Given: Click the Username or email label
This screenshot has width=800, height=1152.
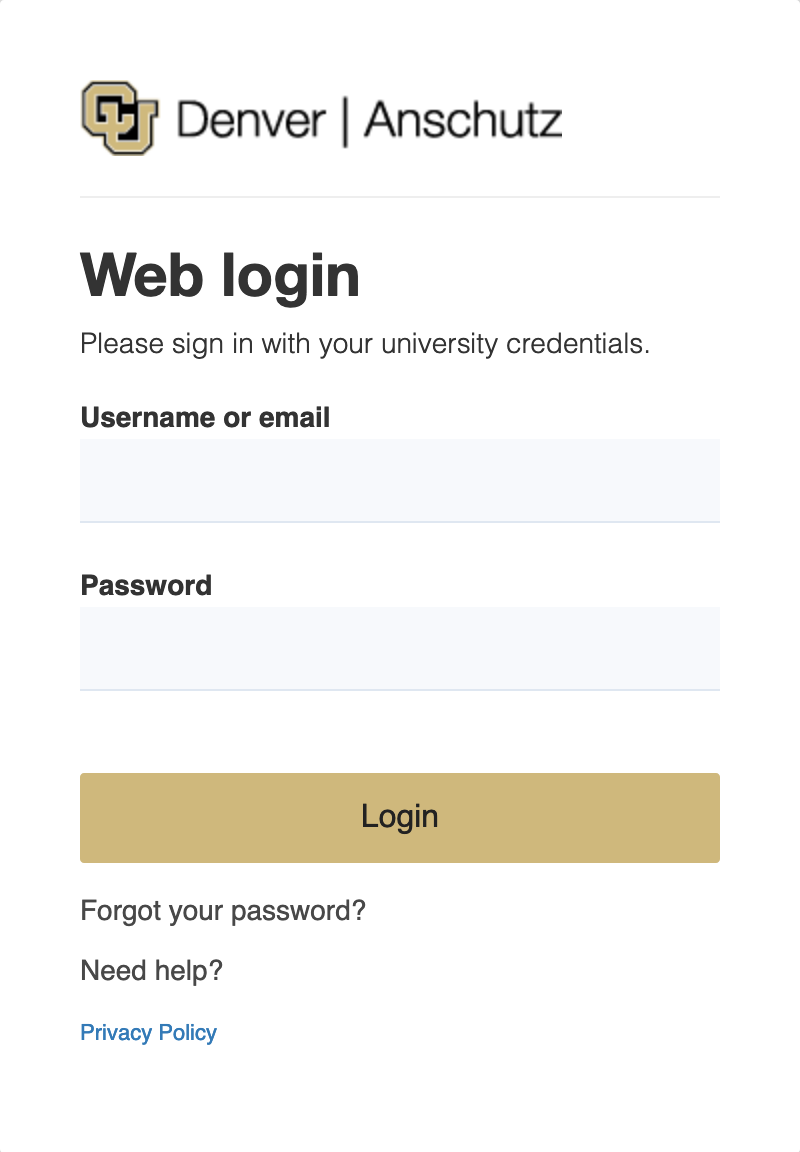Looking at the screenshot, I should tap(205, 417).
